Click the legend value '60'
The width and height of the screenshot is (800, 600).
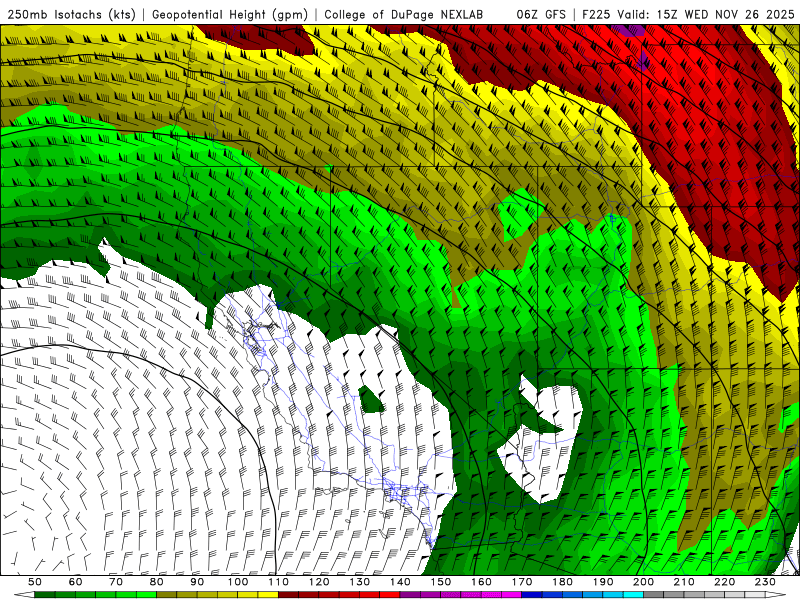click(76, 582)
